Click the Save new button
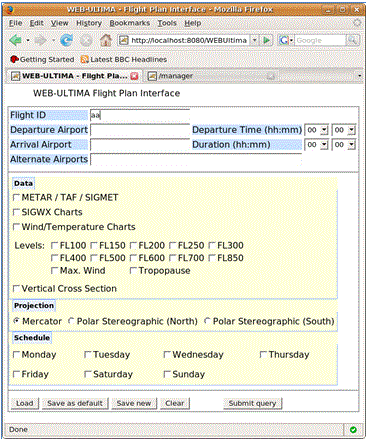This screenshot has width=366, height=439. (x=134, y=403)
